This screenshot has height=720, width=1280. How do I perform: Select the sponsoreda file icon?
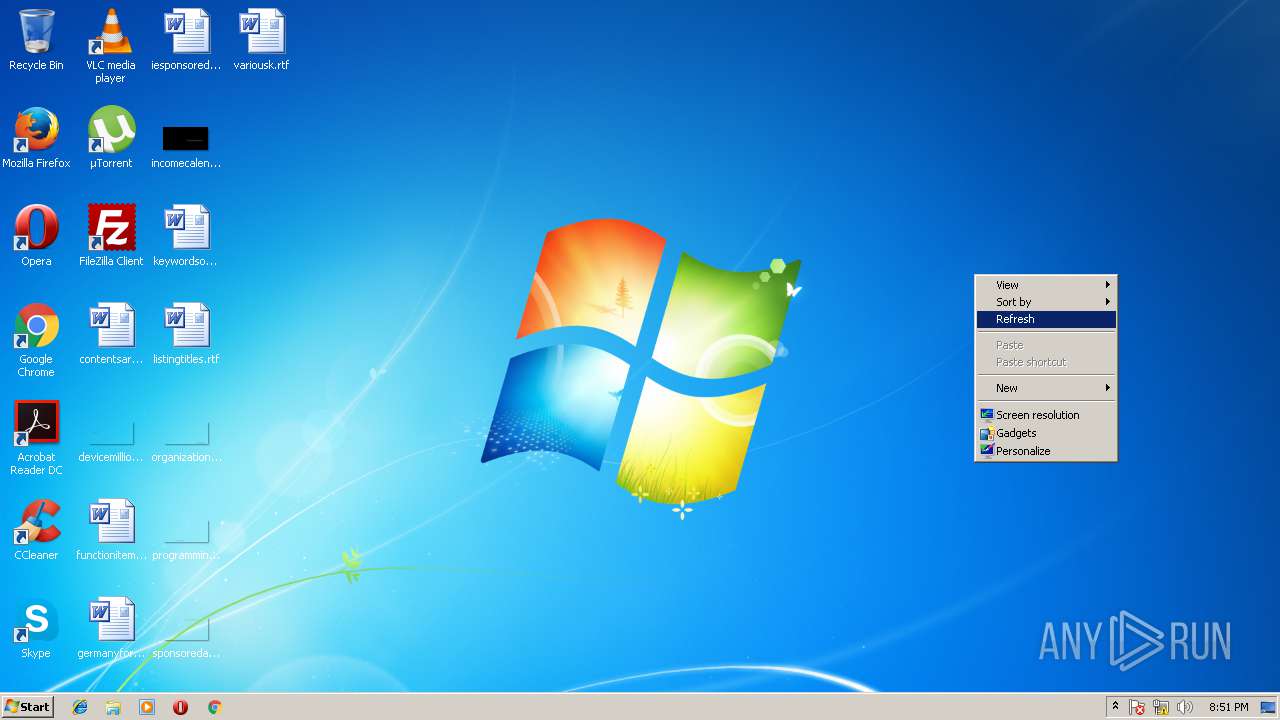(x=186, y=637)
